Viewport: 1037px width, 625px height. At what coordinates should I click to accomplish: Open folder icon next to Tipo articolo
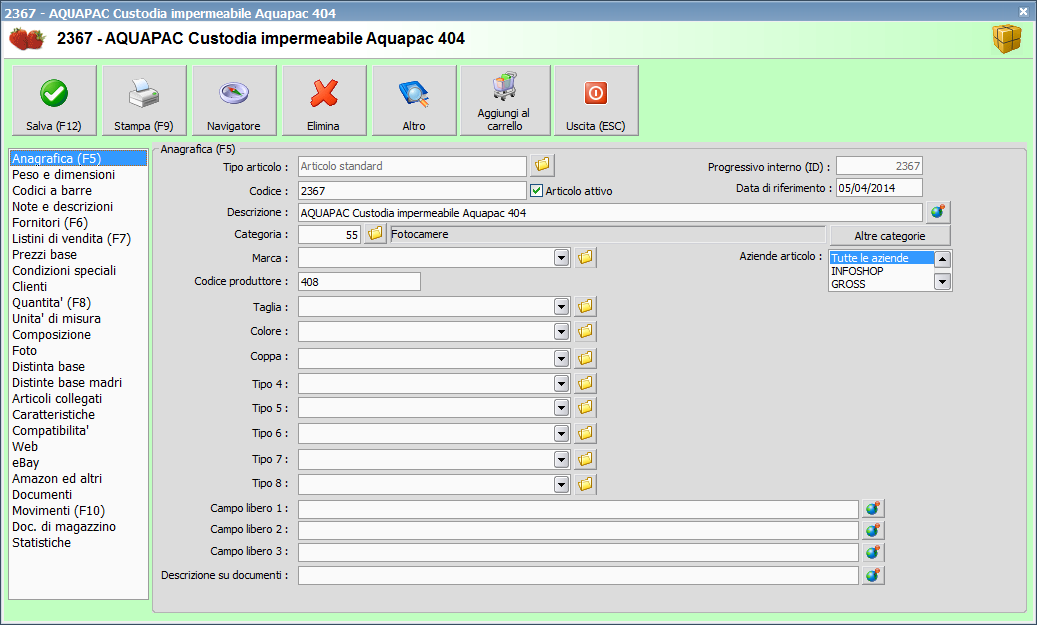click(542, 165)
